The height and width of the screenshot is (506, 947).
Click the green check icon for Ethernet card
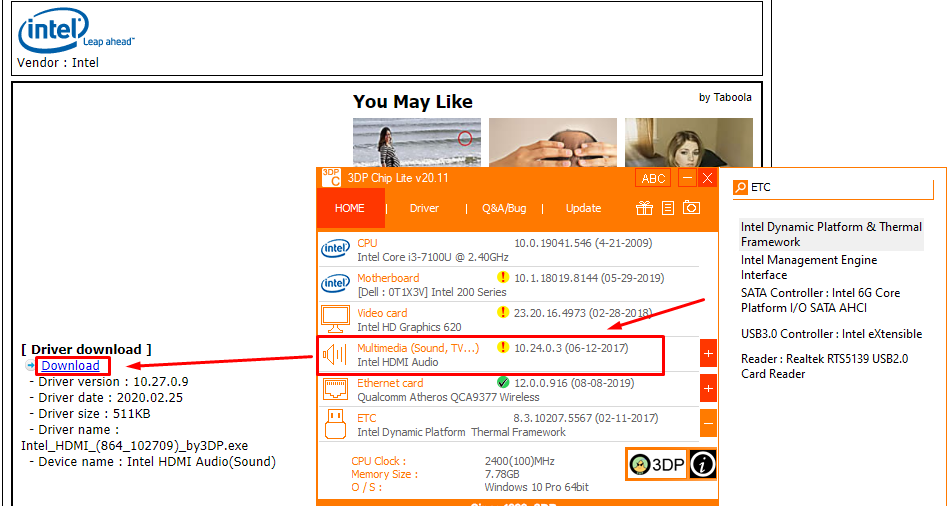pos(502,383)
